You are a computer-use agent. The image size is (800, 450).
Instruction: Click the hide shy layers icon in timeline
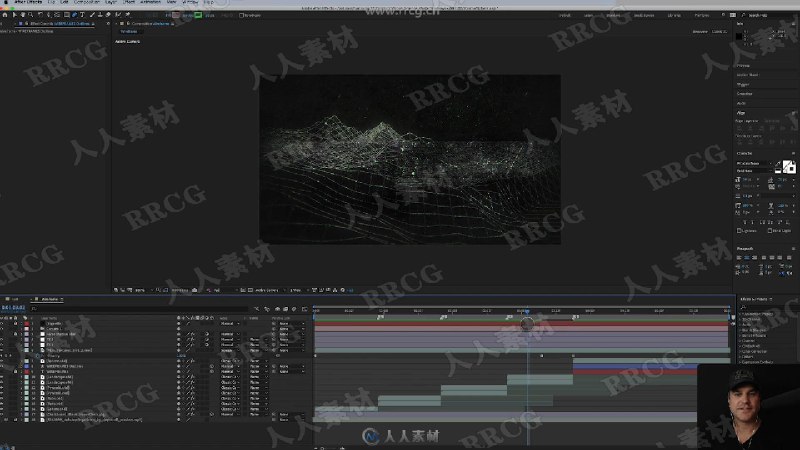click(277, 308)
